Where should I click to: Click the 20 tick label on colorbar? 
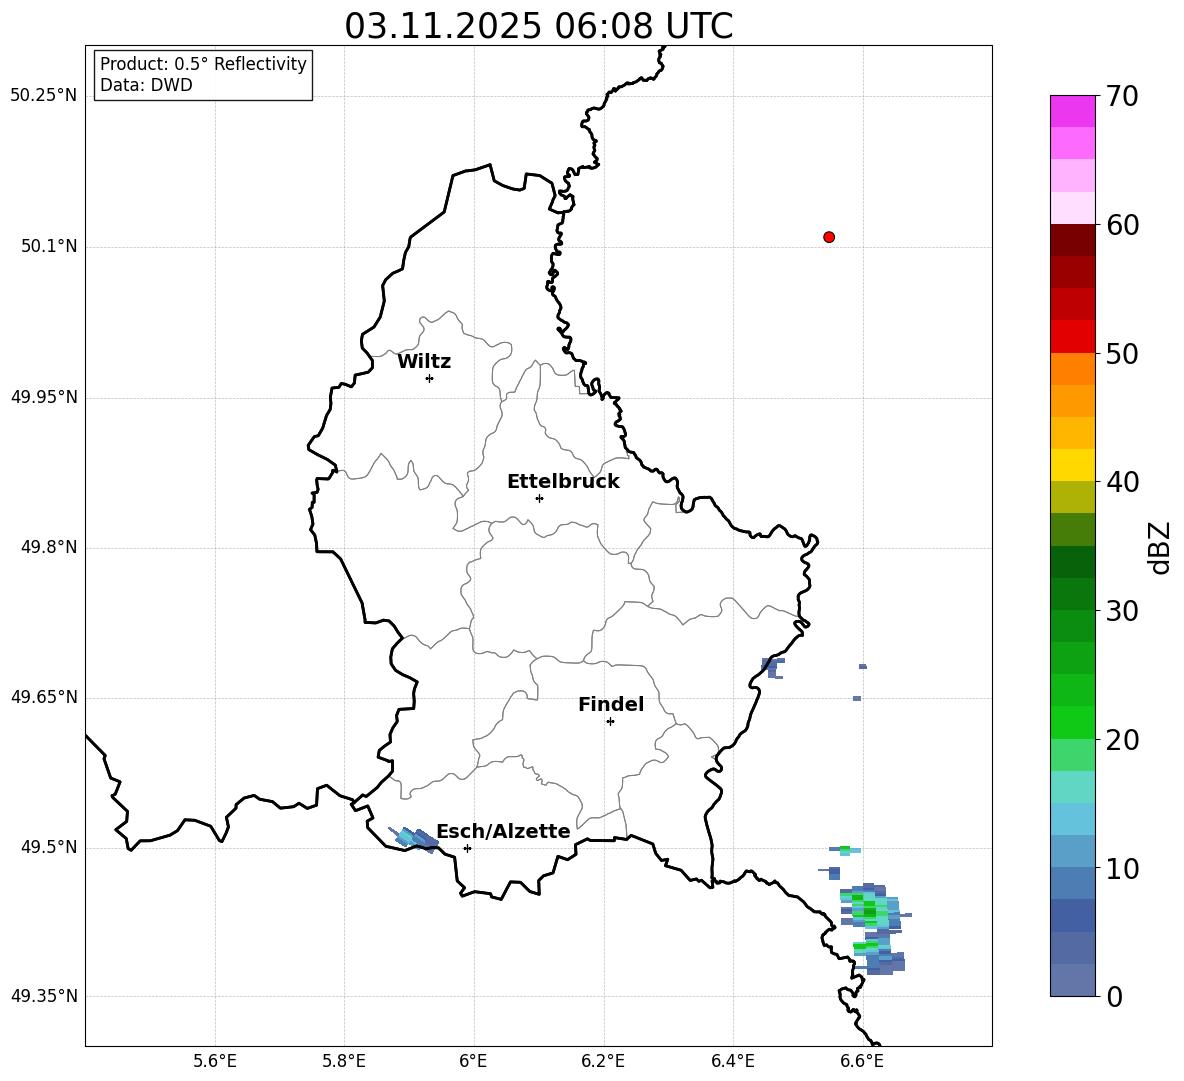(1122, 740)
